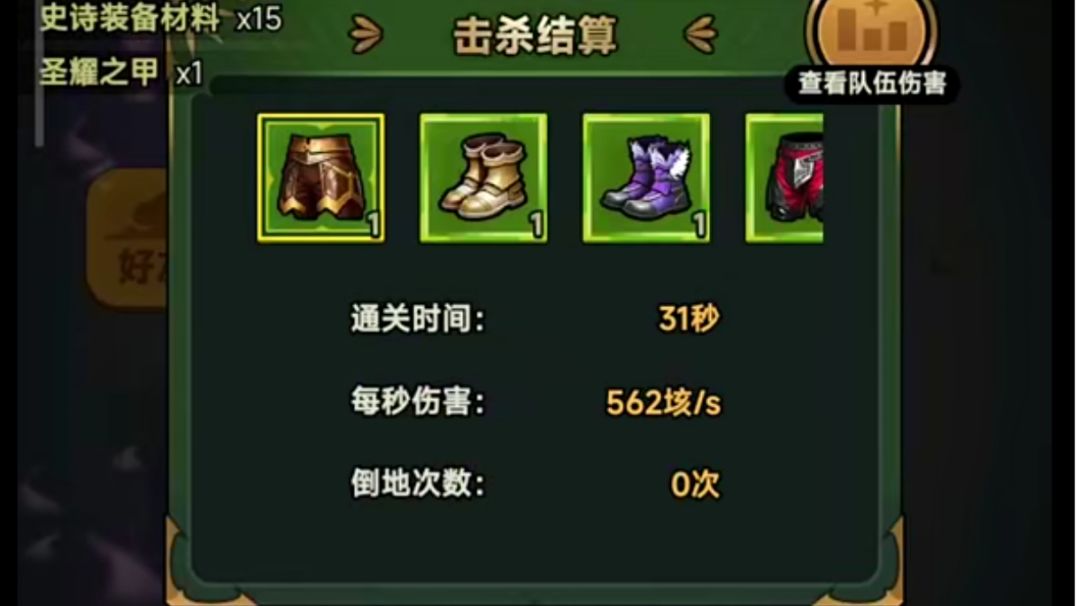Click the 31秒 clear time value
This screenshot has width=1080, height=606.
point(689,319)
